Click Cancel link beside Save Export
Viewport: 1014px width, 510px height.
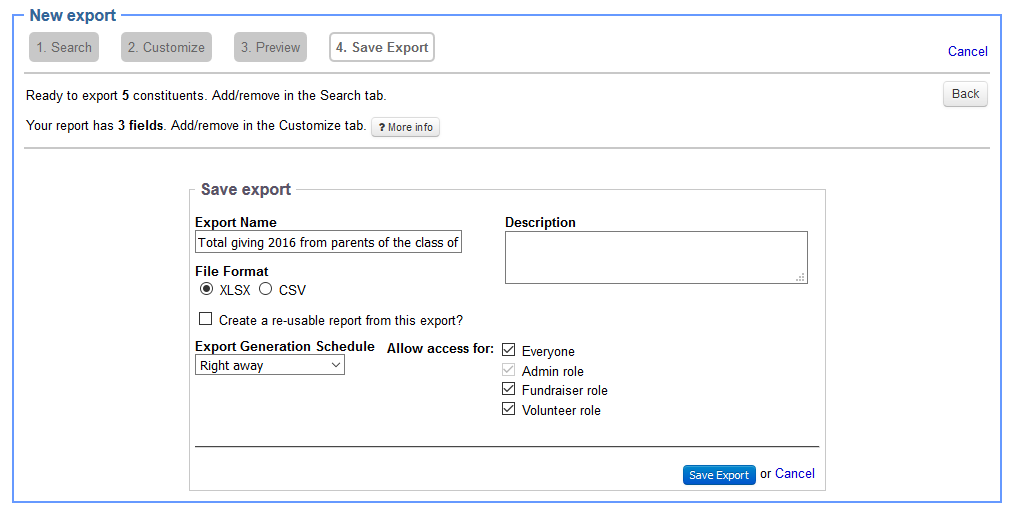795,474
